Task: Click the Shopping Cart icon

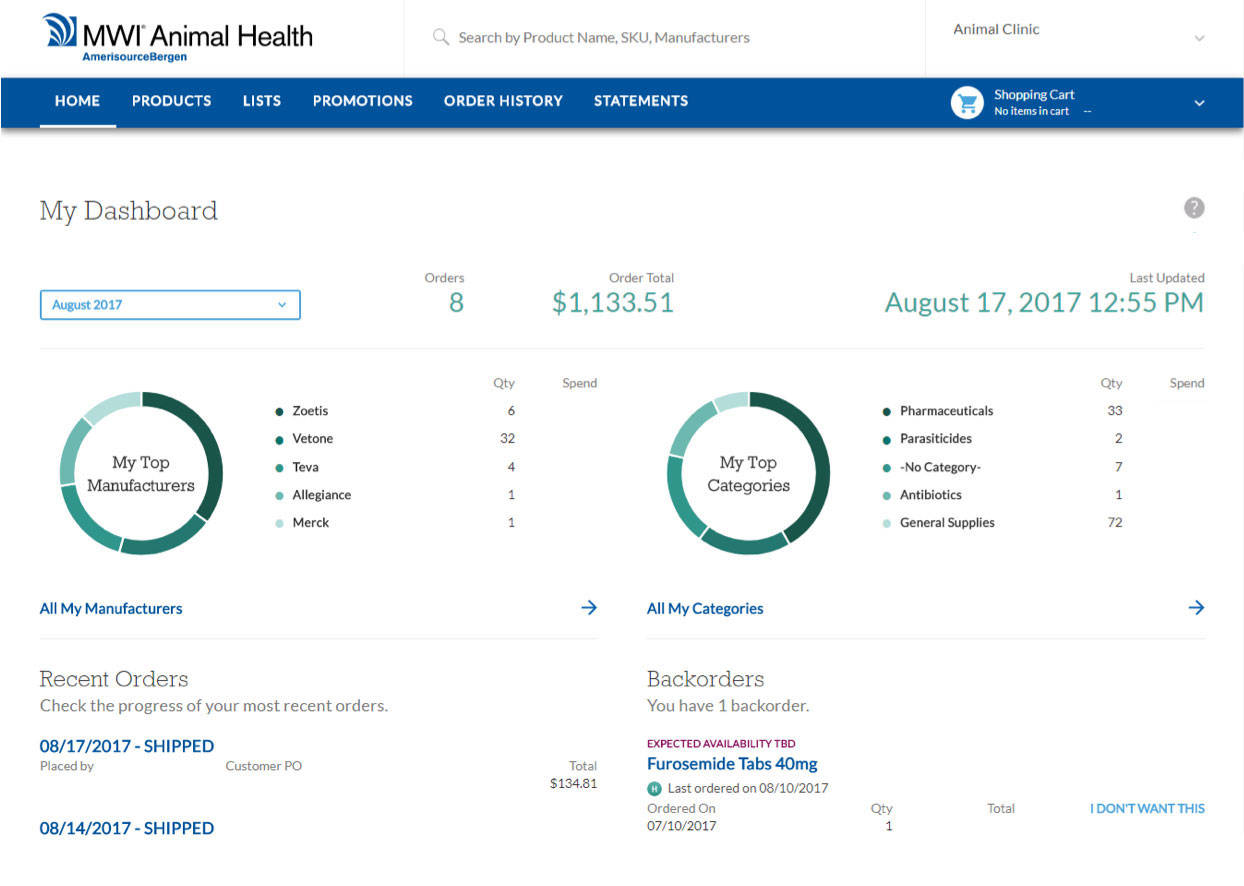Action: [x=966, y=102]
